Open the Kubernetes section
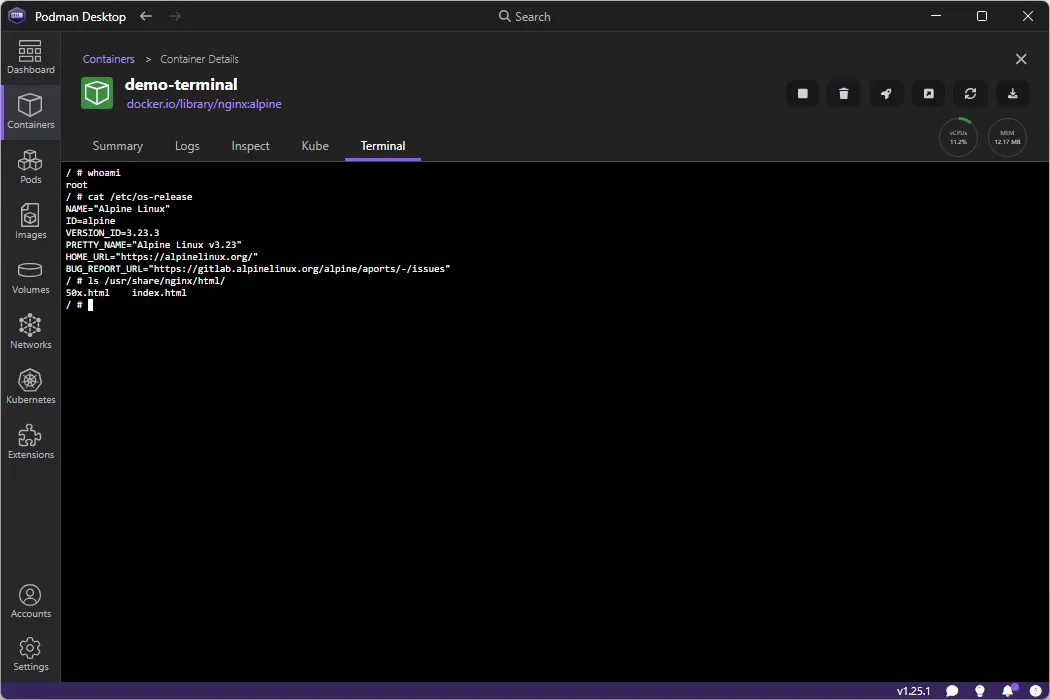1050x700 pixels. pos(30,385)
